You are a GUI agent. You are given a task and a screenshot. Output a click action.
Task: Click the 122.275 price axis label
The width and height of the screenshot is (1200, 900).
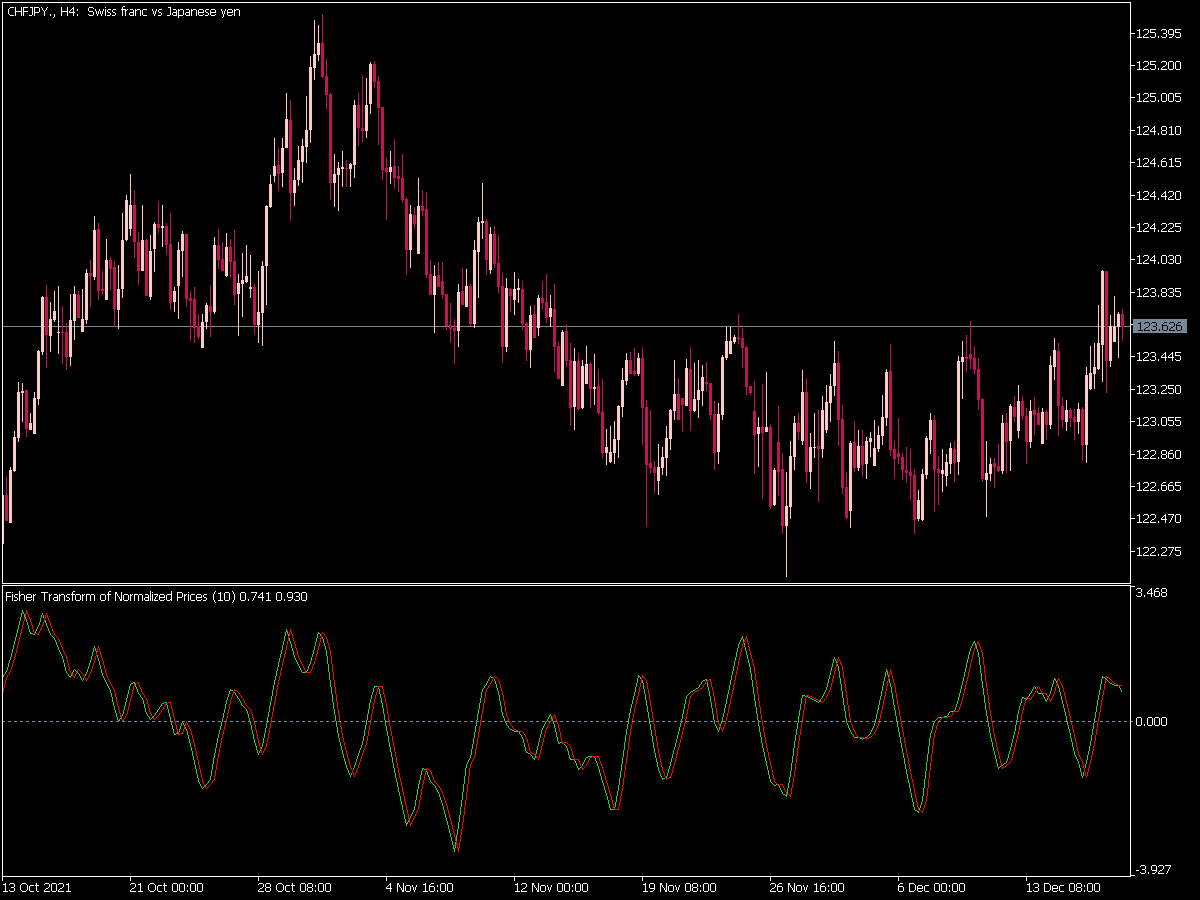click(1160, 552)
